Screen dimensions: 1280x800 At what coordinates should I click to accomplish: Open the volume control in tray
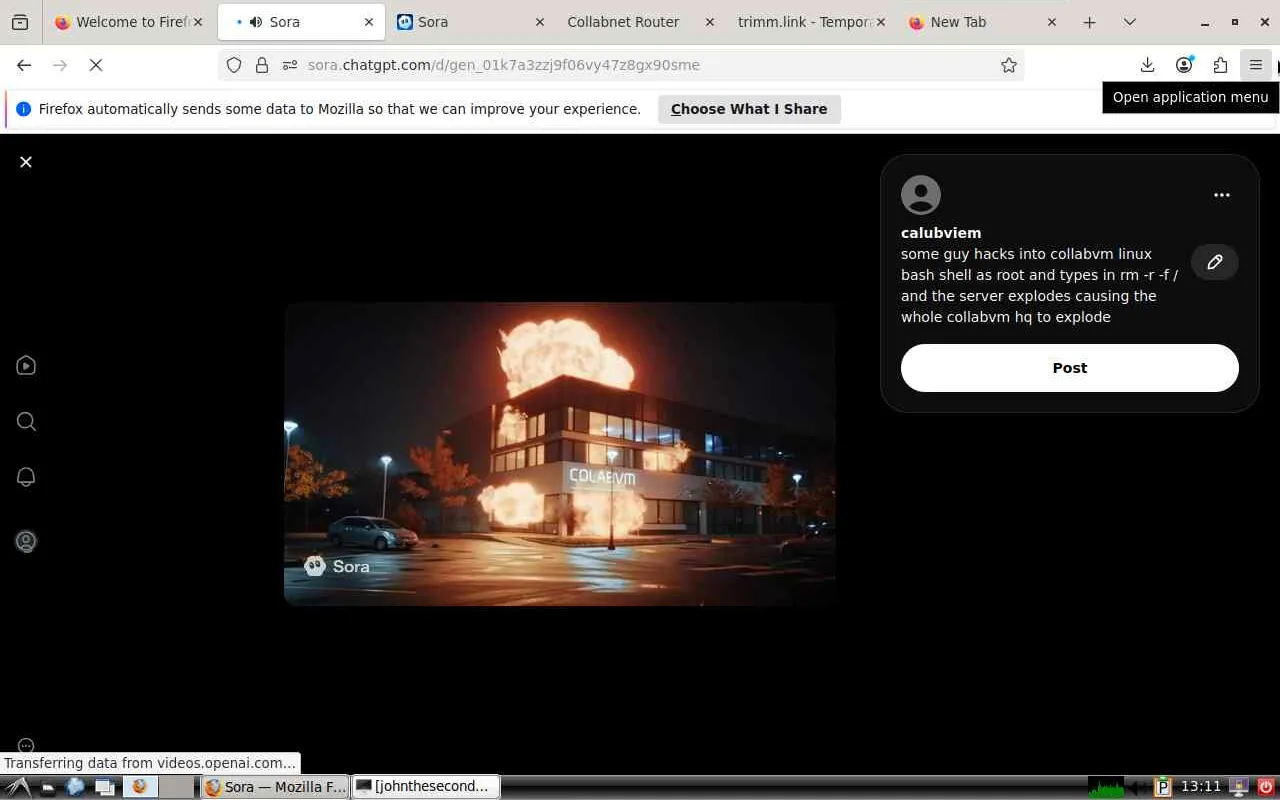(x=1137, y=787)
